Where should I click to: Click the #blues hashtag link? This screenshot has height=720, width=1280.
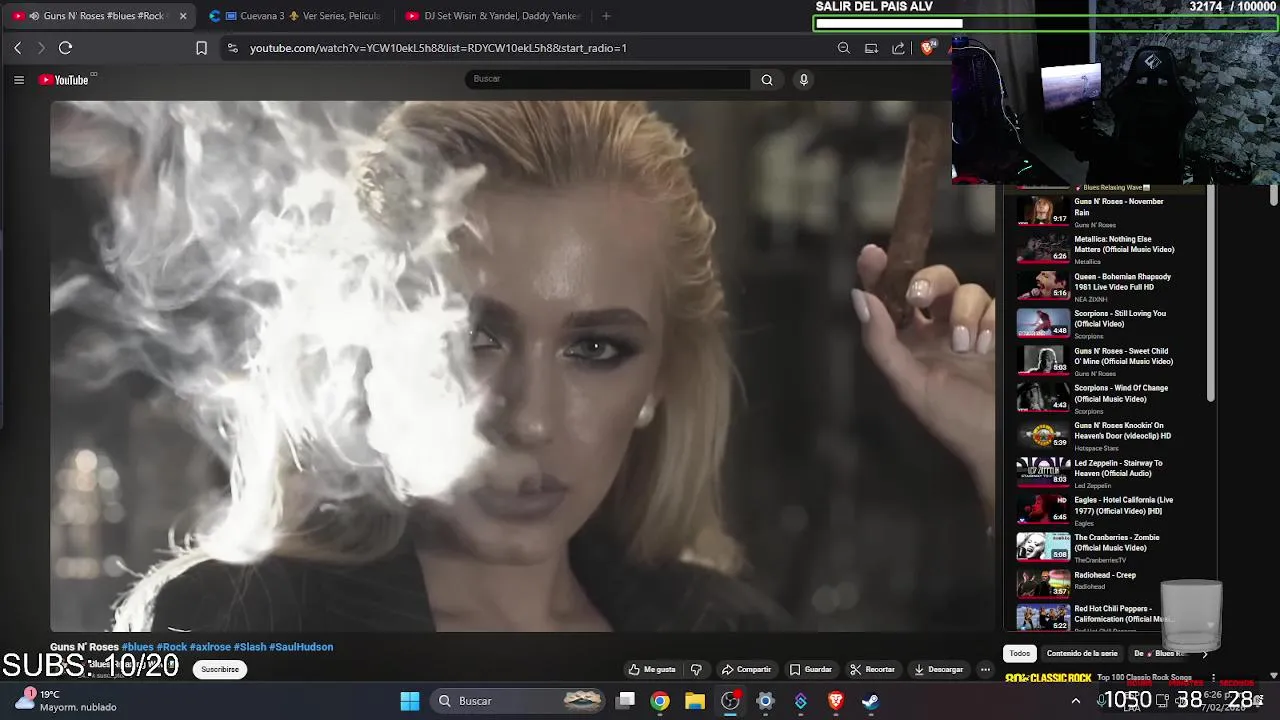pos(137,647)
